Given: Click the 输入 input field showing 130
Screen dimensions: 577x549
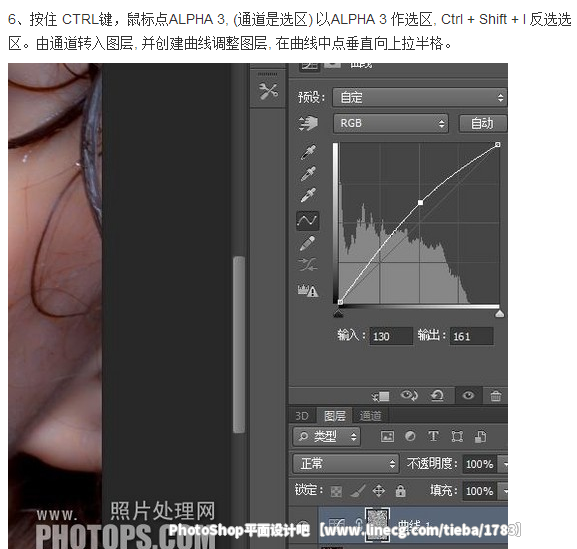Looking at the screenshot, I should (x=391, y=336).
